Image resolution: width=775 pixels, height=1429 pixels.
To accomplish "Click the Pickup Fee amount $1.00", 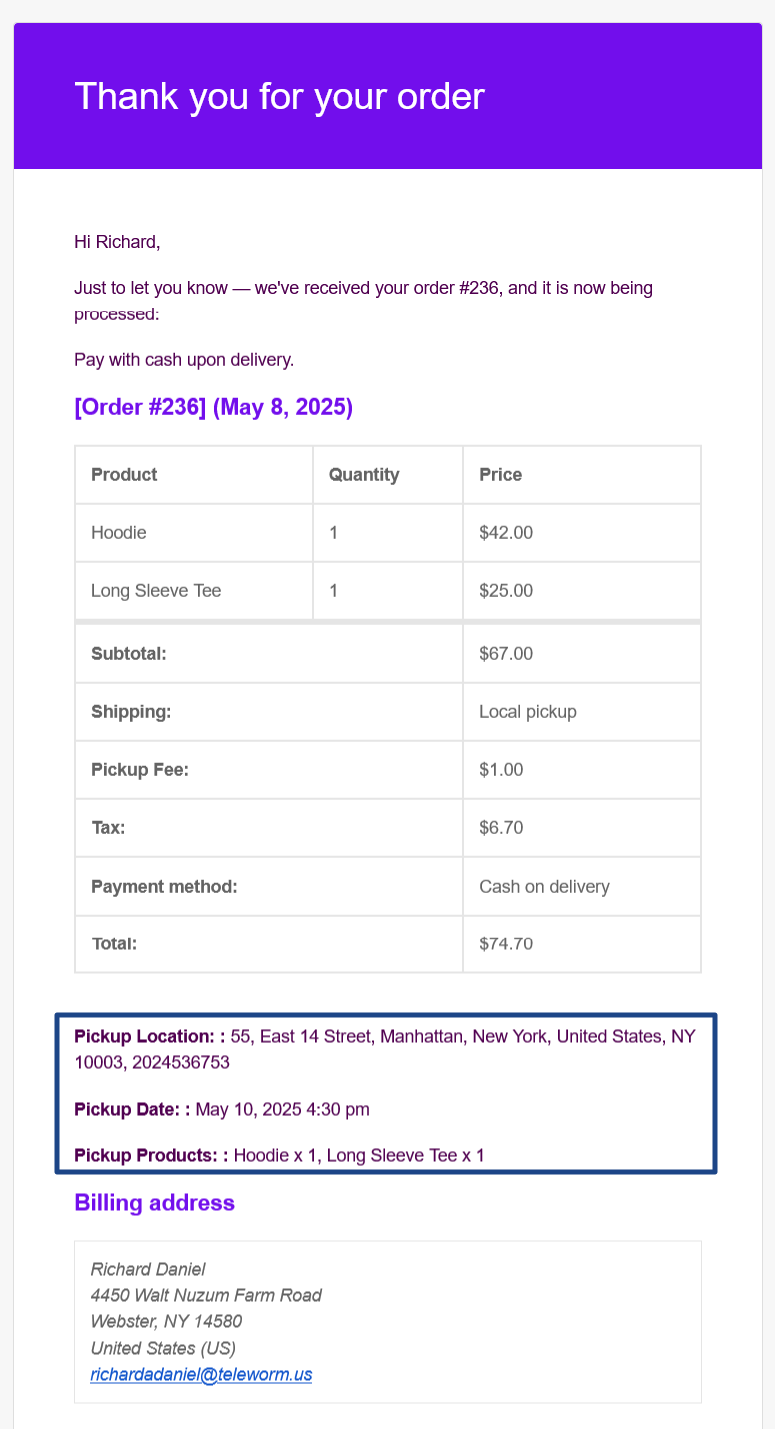I will 502,770.
